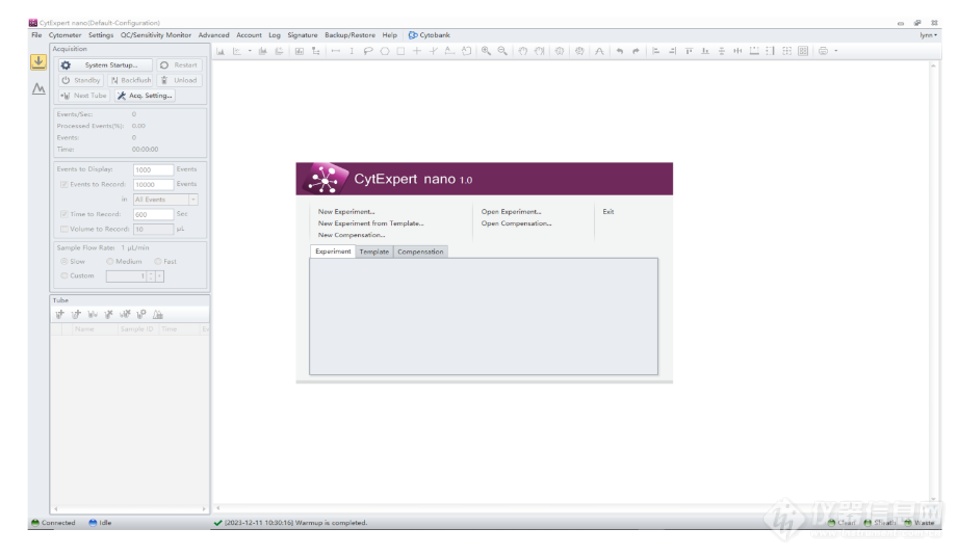Toggle the Events to Record checkbox
This screenshot has height=555, width=959.
65,185
